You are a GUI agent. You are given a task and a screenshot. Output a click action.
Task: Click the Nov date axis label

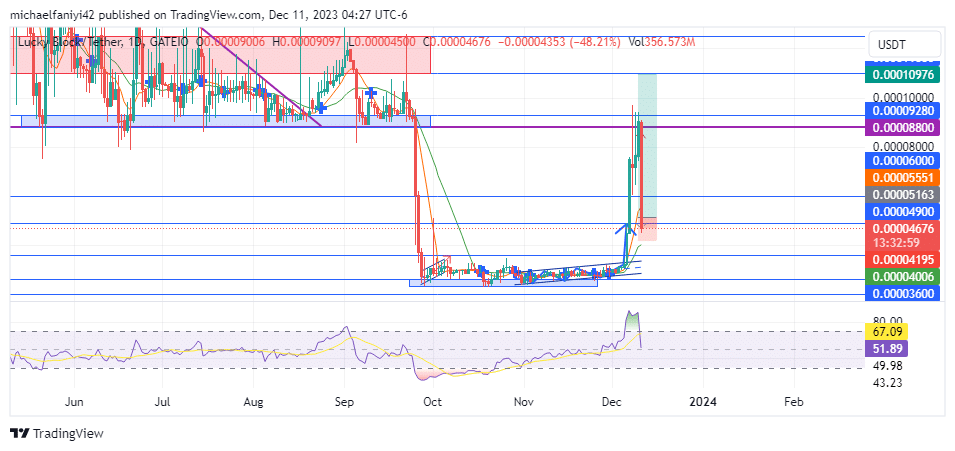point(524,402)
